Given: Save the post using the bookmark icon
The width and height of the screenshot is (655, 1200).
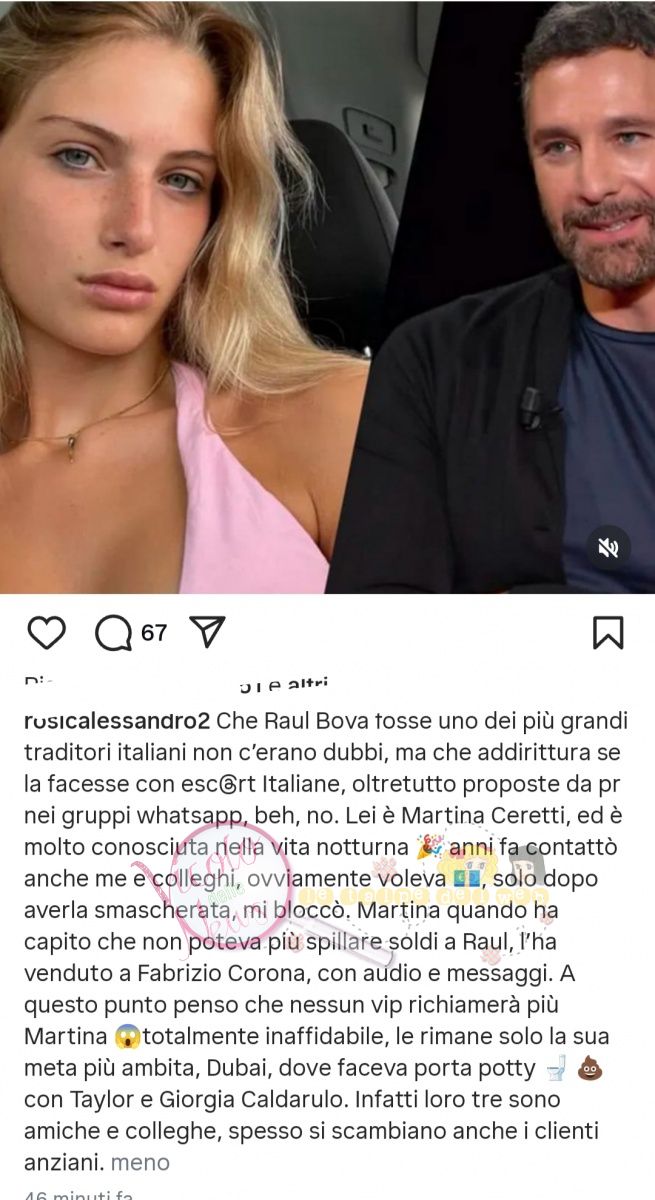Looking at the screenshot, I should coord(608,633).
